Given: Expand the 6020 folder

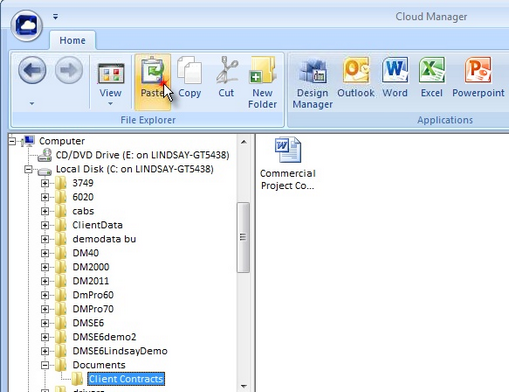Looking at the screenshot, I should click(45, 197).
